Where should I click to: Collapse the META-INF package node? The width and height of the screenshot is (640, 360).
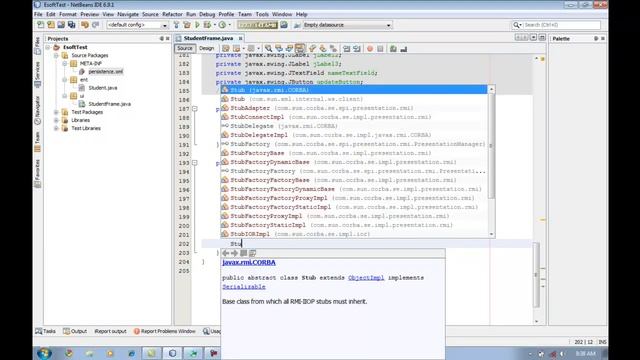click(x=64, y=64)
